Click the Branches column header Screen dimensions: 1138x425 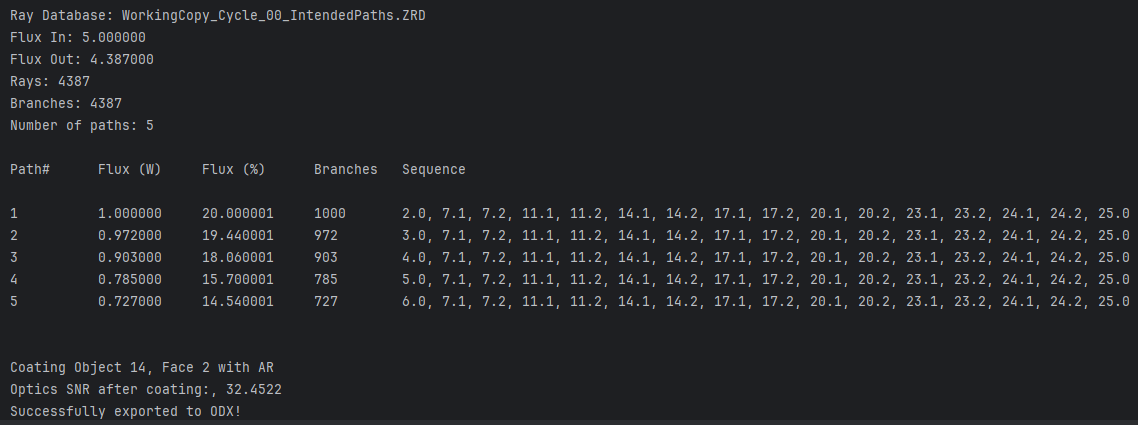pos(345,170)
